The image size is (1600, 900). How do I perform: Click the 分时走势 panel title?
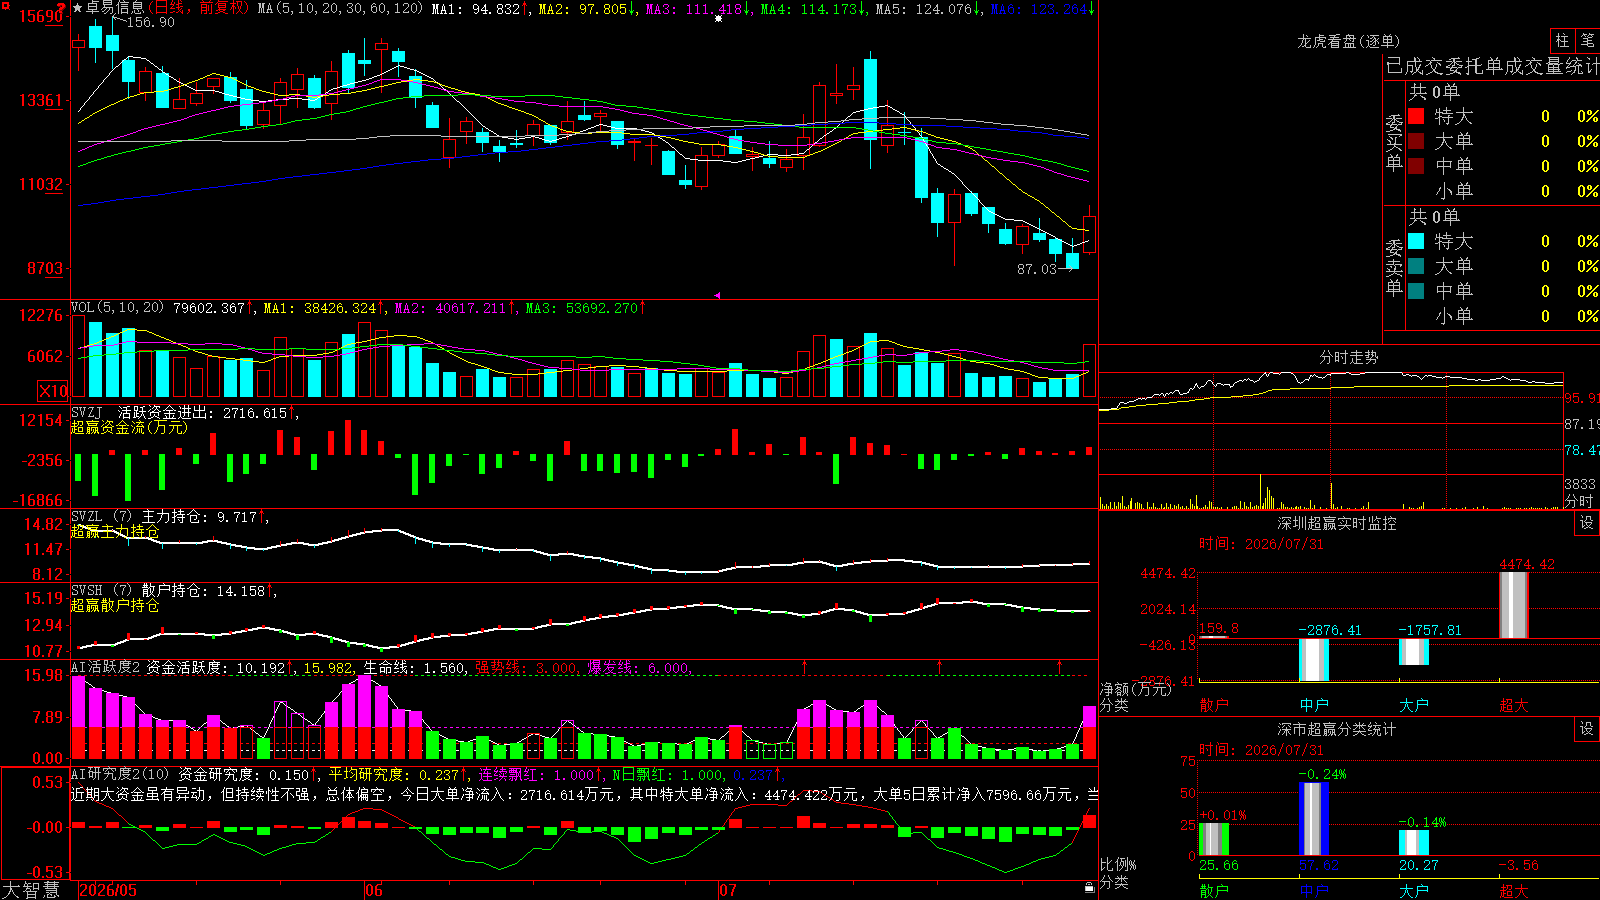point(1348,357)
